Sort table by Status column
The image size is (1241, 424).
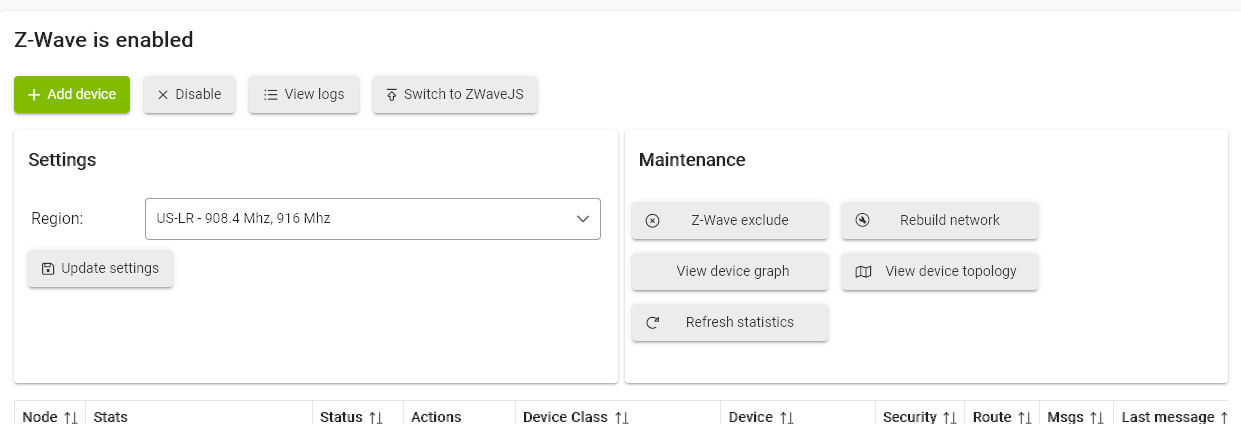click(376, 417)
